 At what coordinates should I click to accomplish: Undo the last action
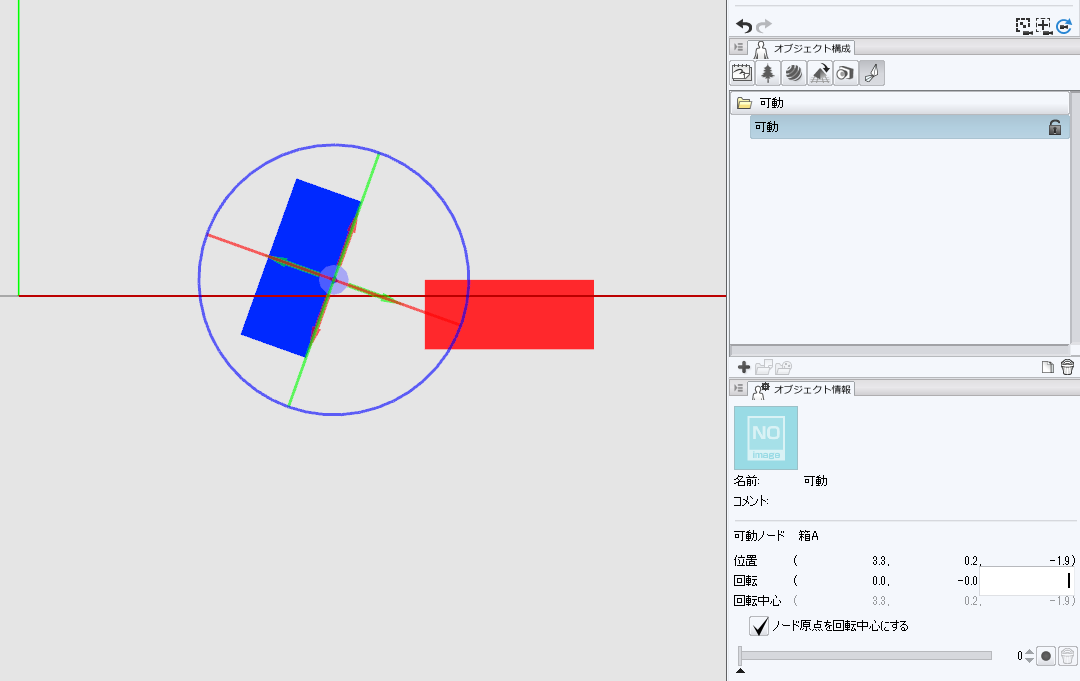(743, 25)
